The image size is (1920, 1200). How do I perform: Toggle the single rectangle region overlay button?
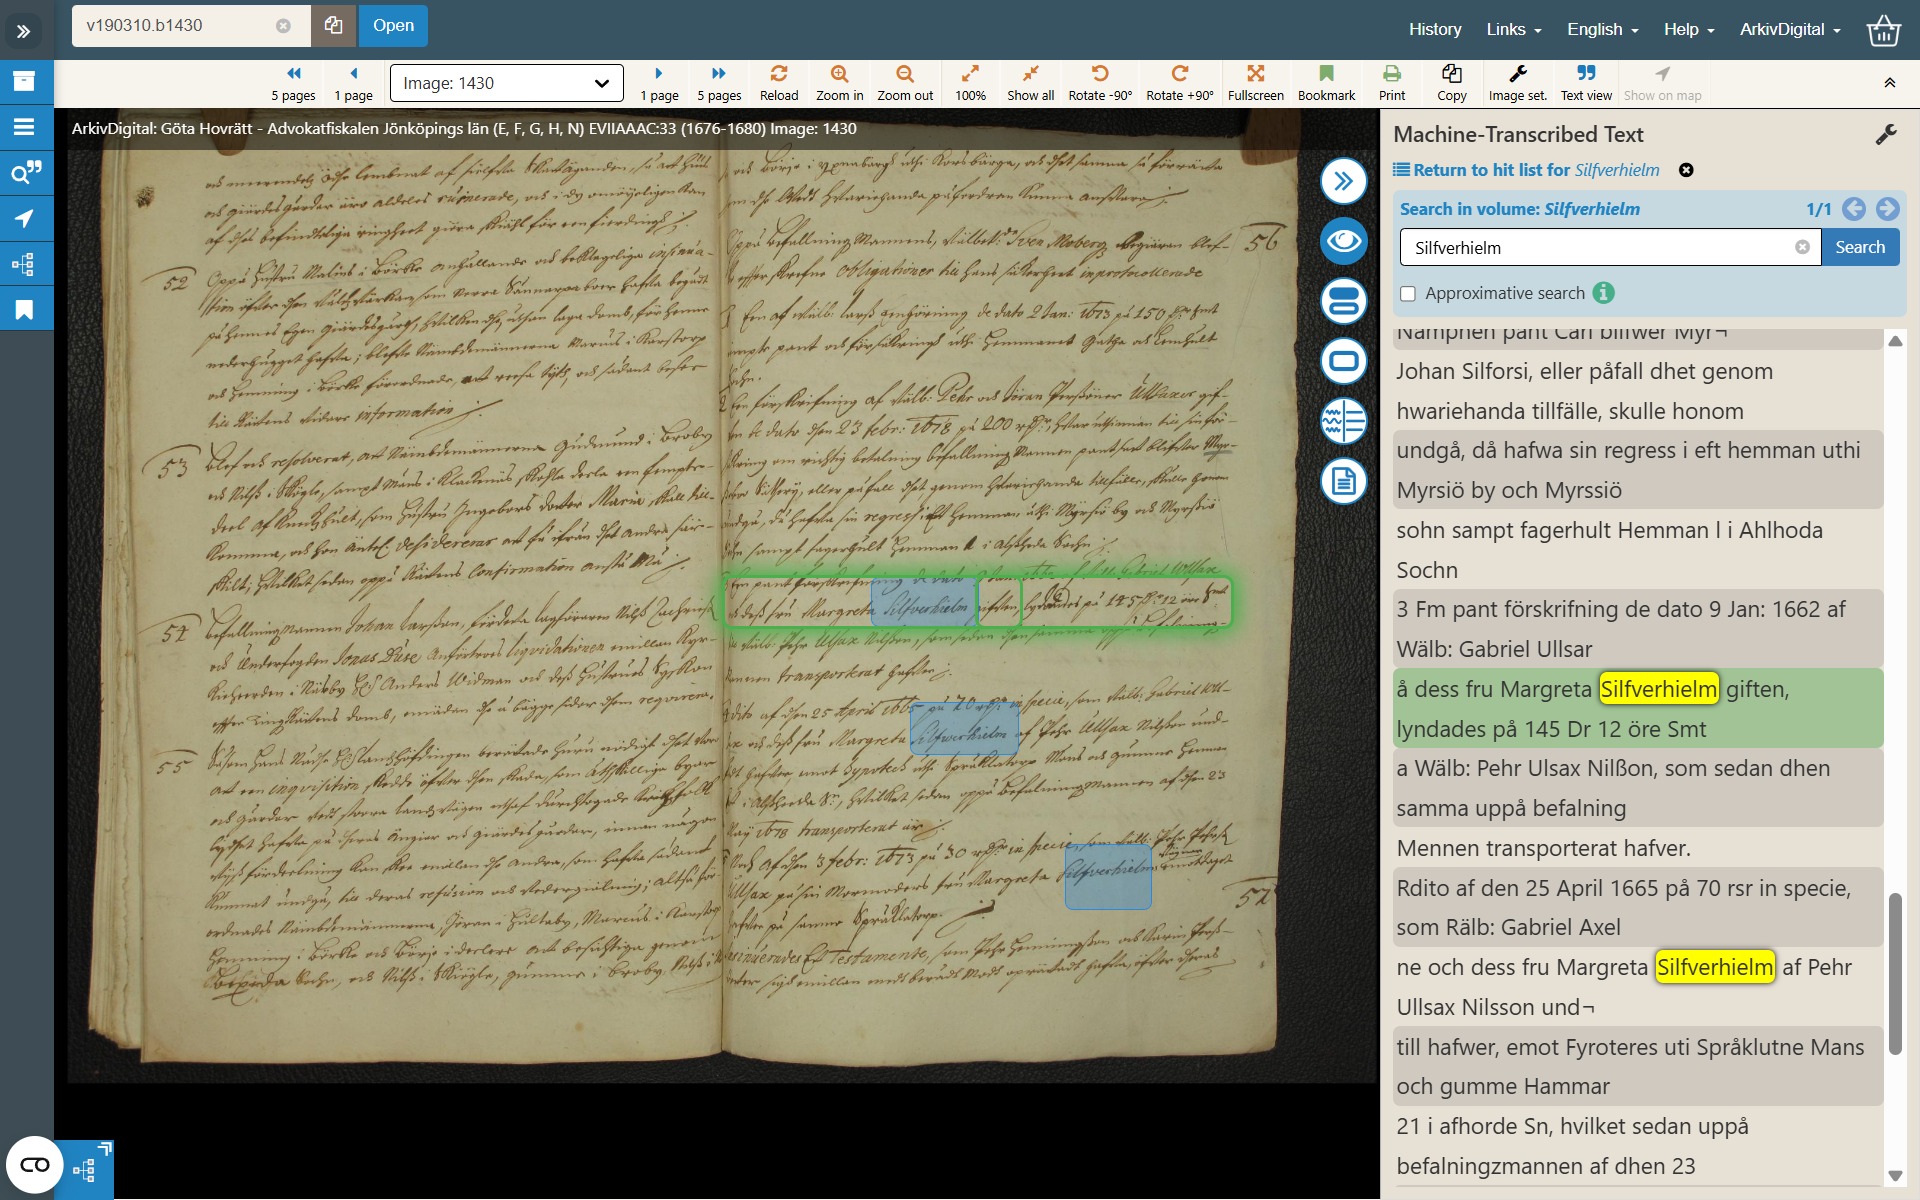click(1343, 361)
